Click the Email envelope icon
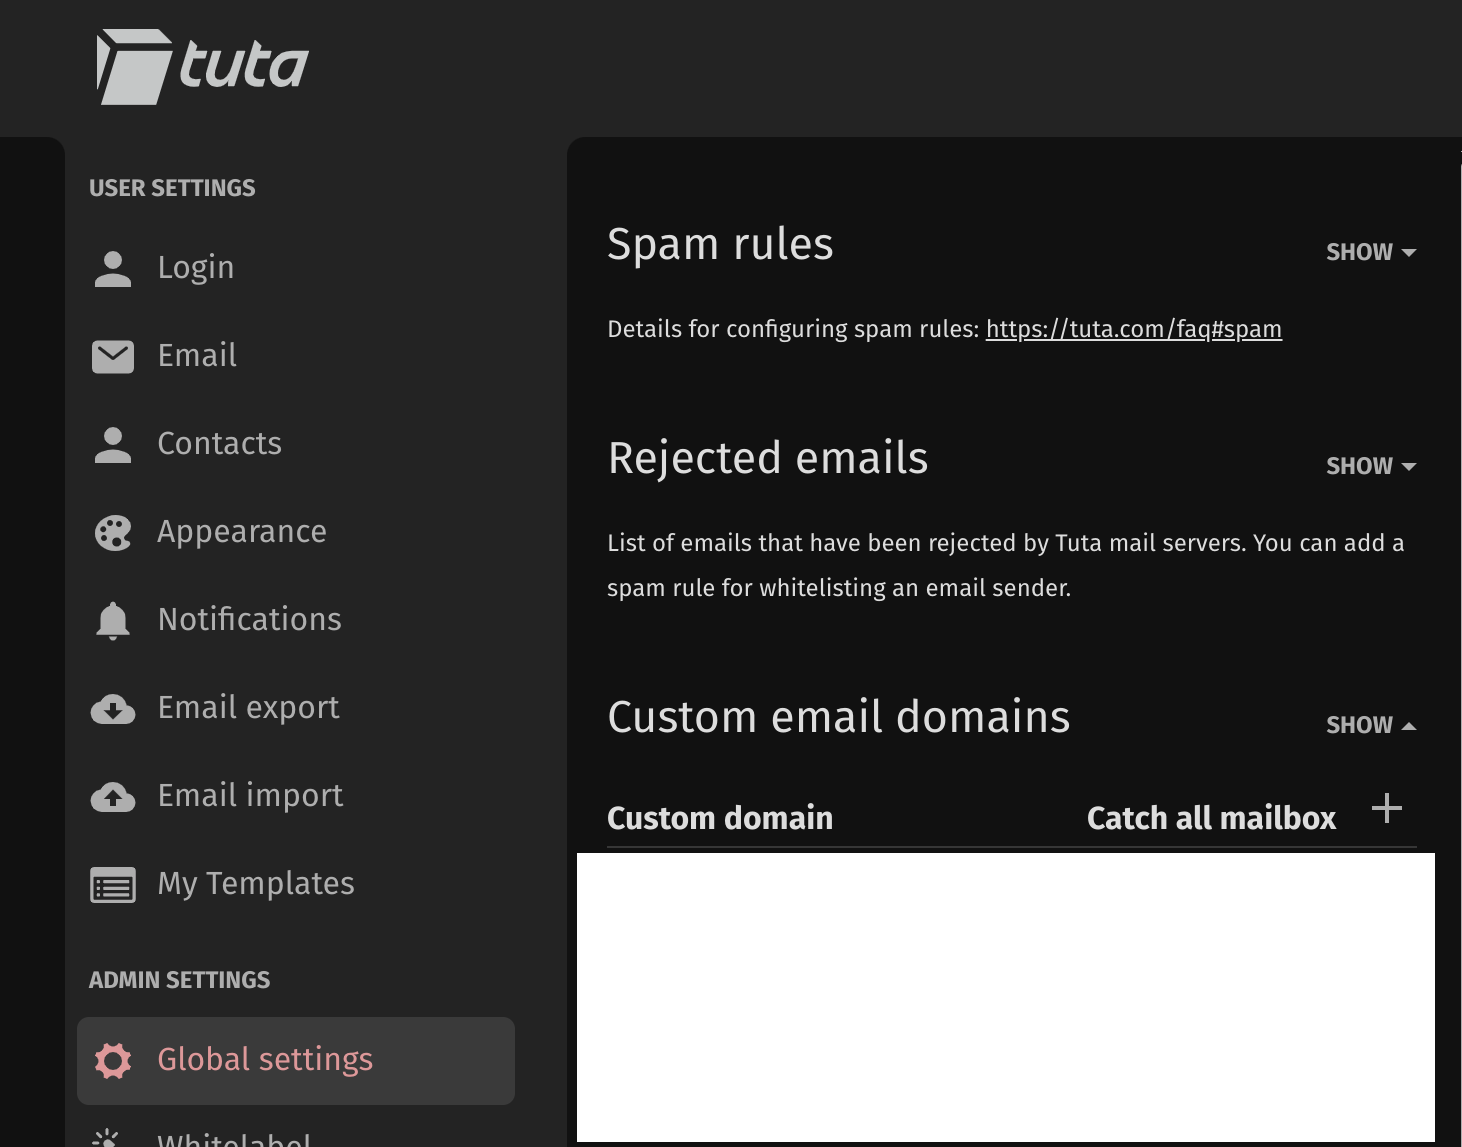Screen dimensions: 1462x1147 (113, 356)
